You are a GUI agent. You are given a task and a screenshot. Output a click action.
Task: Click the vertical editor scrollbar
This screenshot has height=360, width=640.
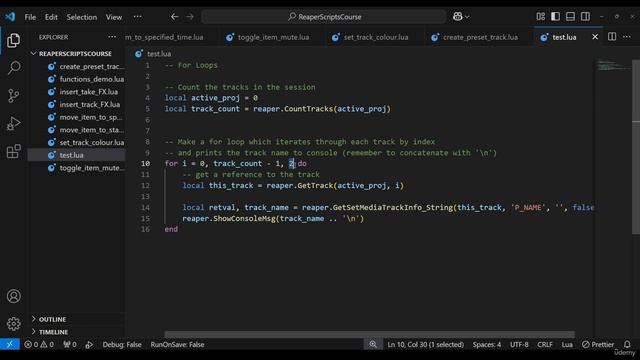(636, 147)
